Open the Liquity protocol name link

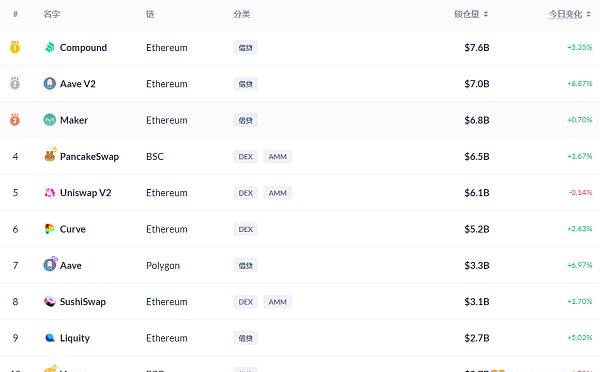(75, 338)
